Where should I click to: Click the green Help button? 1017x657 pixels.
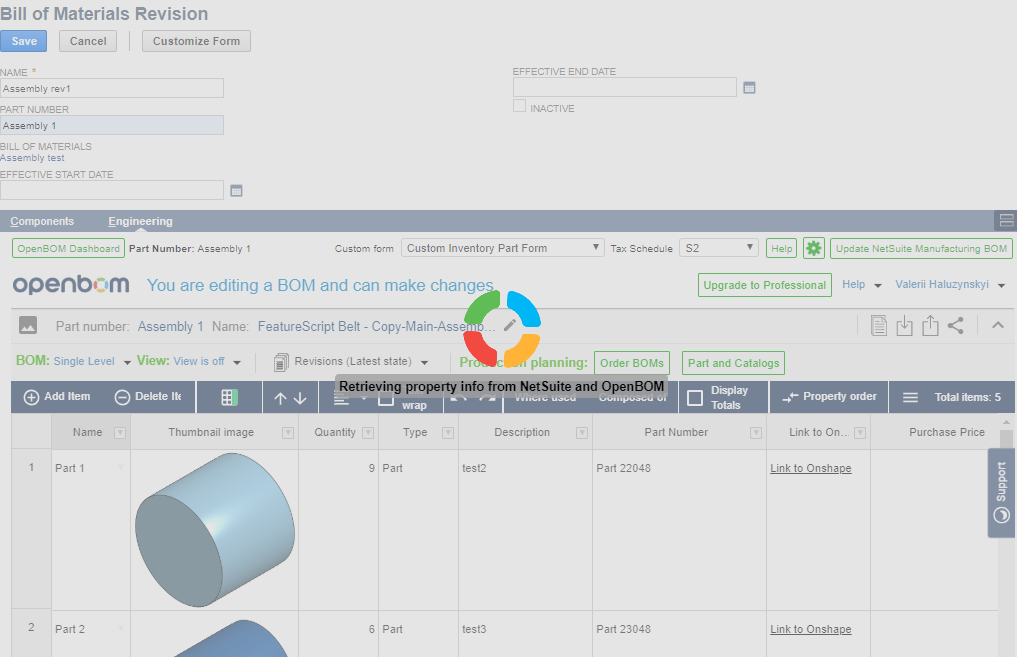[x=782, y=248]
